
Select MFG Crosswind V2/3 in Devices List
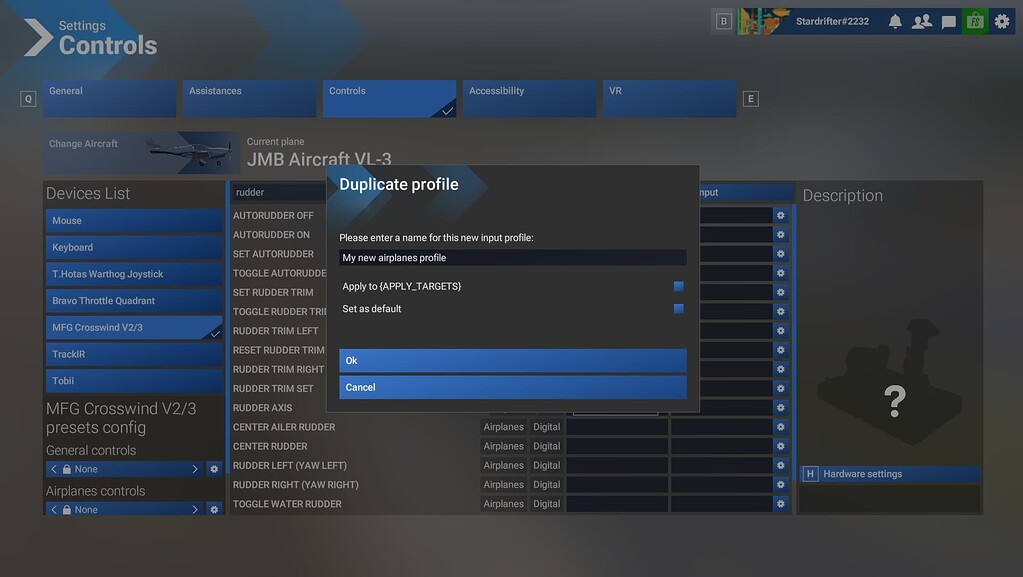coord(134,326)
